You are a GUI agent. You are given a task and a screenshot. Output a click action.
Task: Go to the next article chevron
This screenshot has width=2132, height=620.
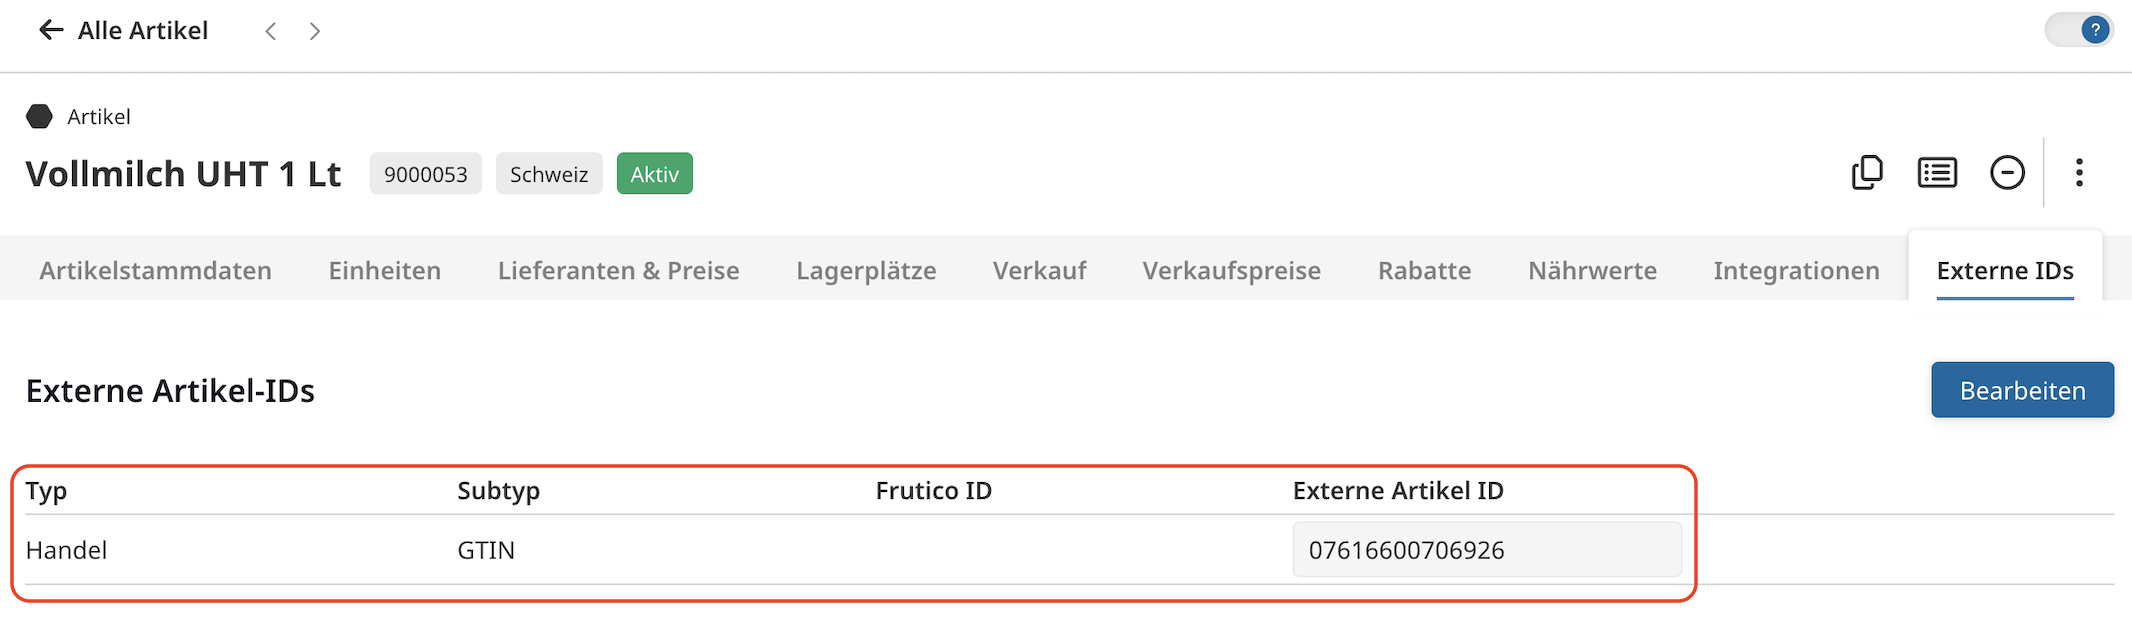pyautogui.click(x=315, y=31)
